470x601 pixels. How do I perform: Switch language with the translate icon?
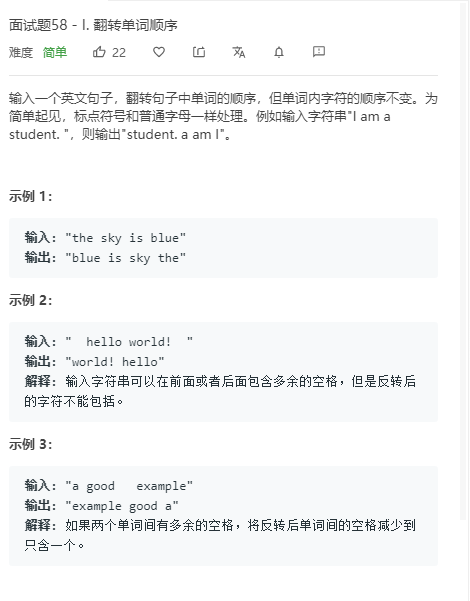click(239, 52)
